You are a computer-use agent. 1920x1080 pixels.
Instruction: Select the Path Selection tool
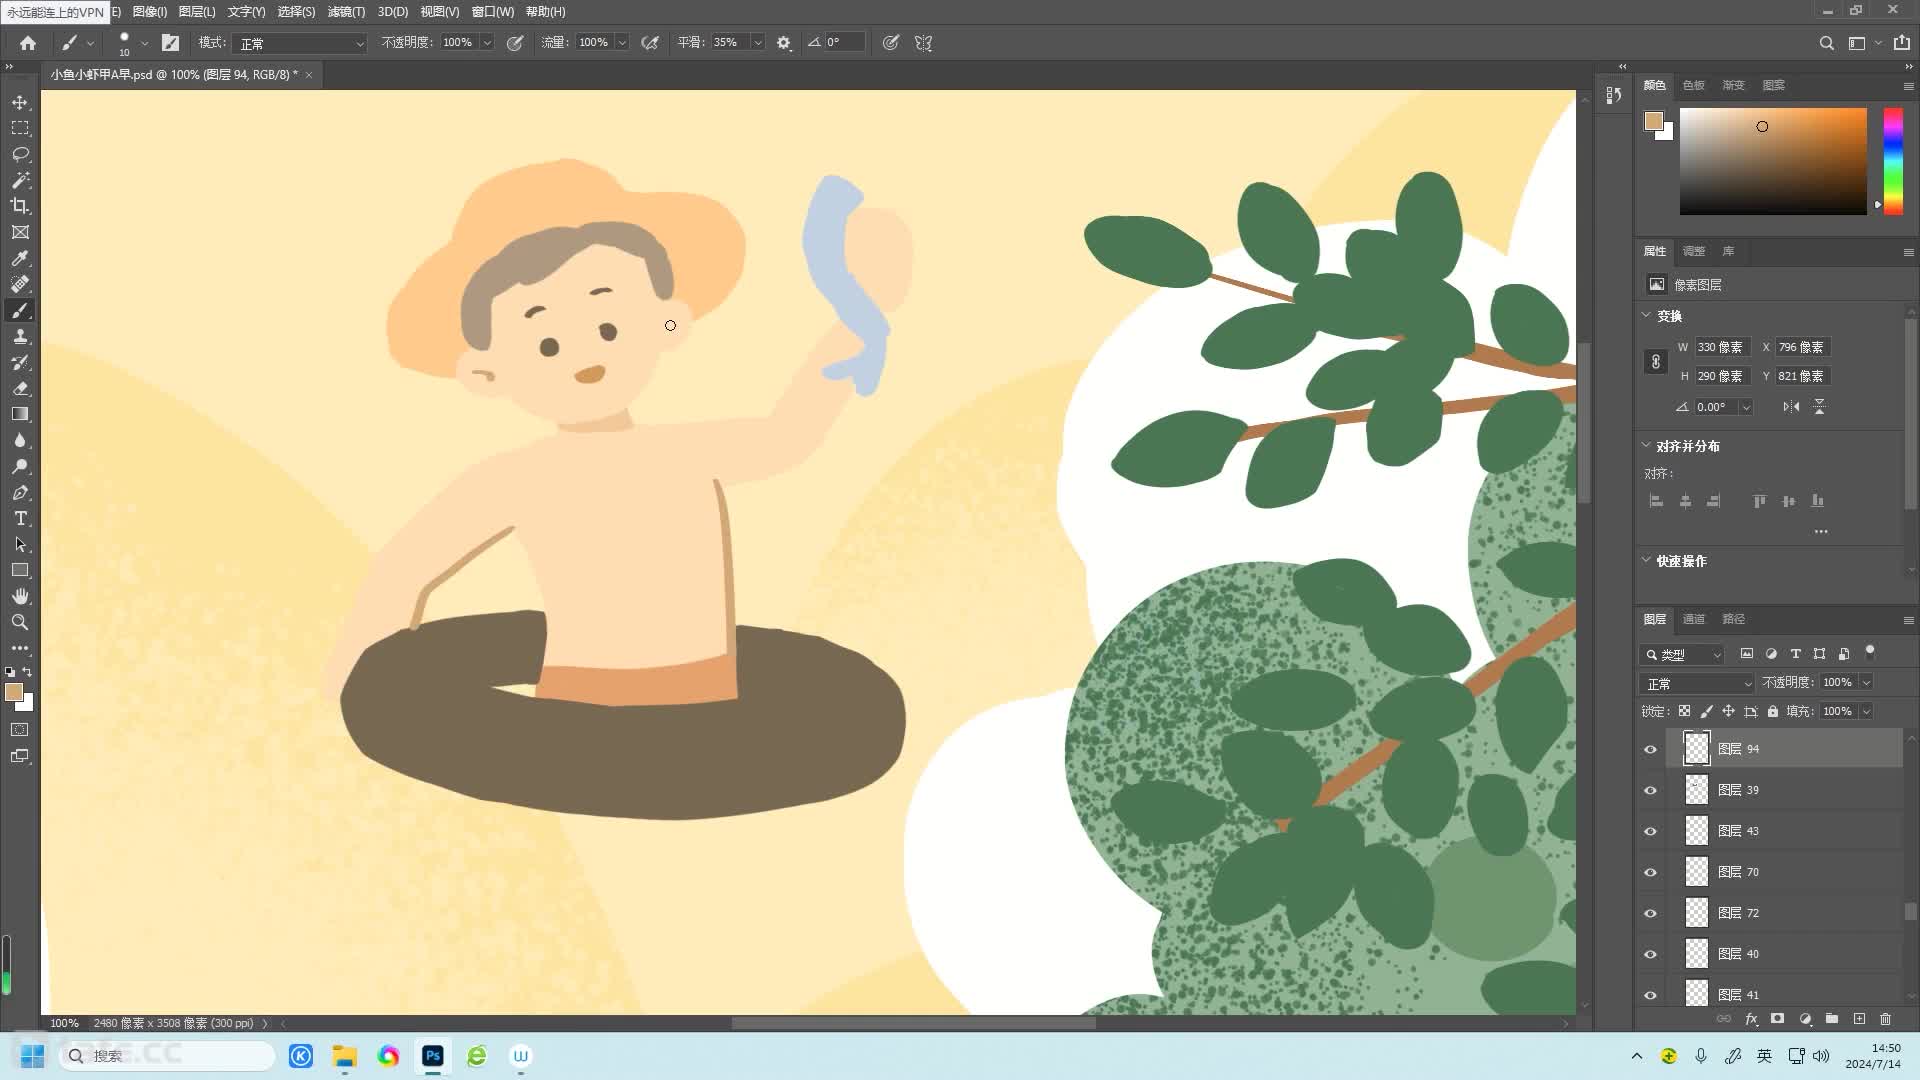[x=20, y=544]
